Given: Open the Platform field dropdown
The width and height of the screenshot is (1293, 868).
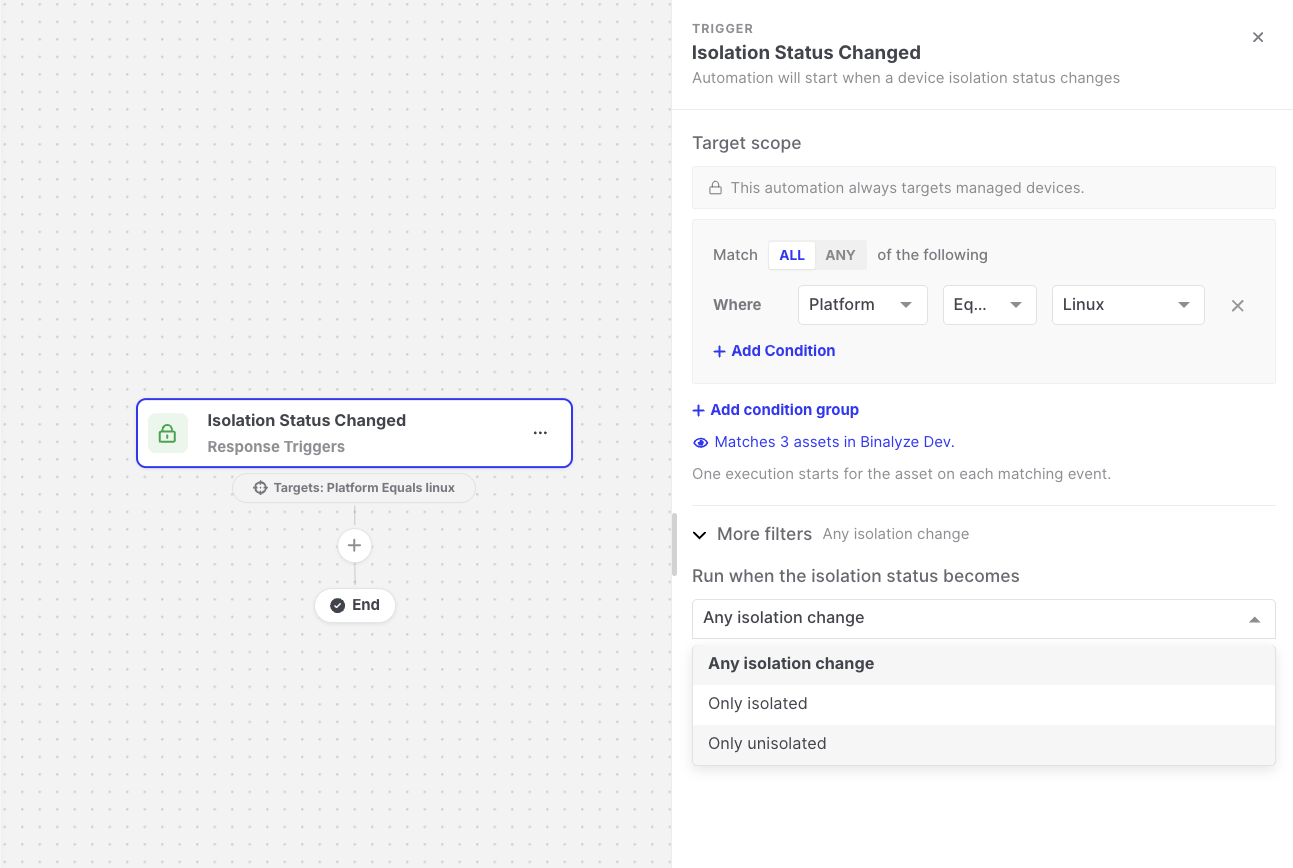Looking at the screenshot, I should click(862, 305).
